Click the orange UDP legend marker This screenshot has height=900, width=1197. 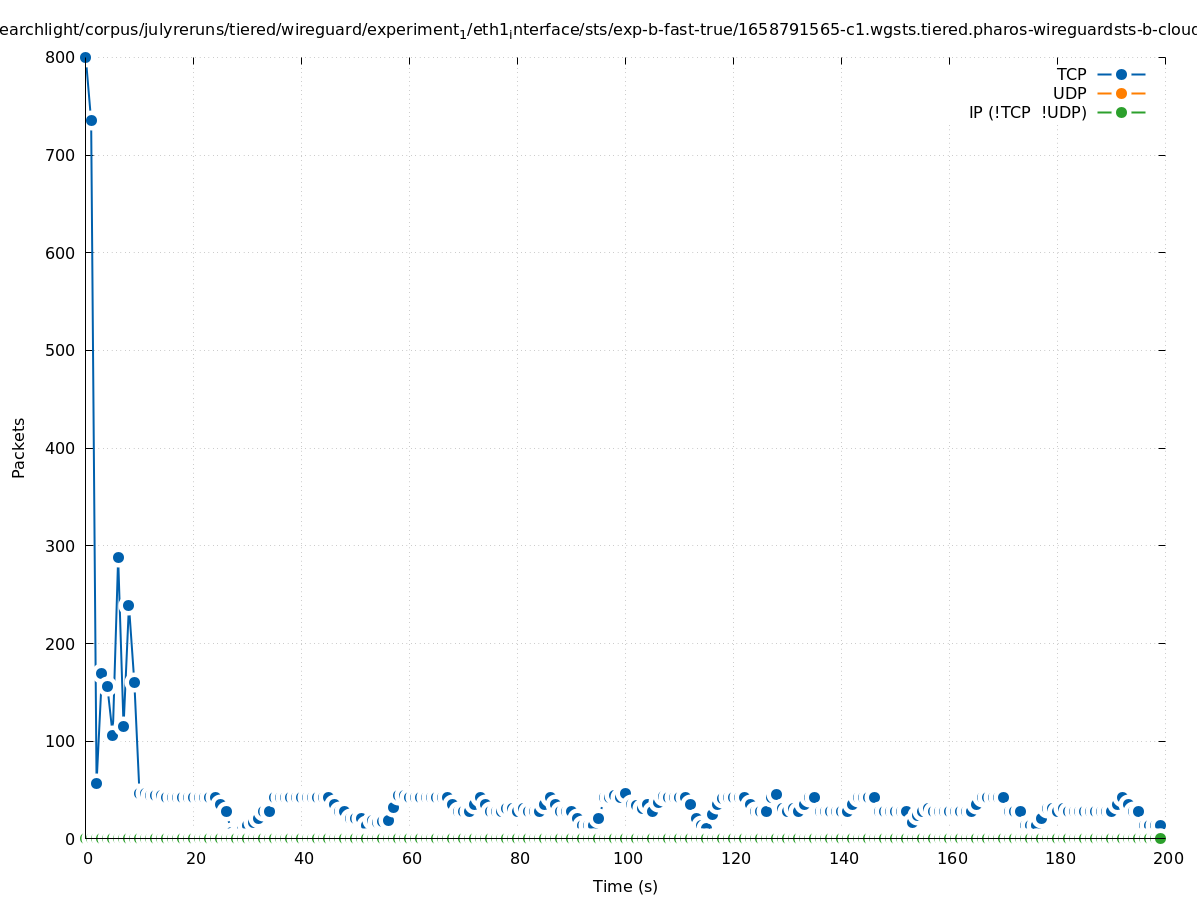point(1121,93)
